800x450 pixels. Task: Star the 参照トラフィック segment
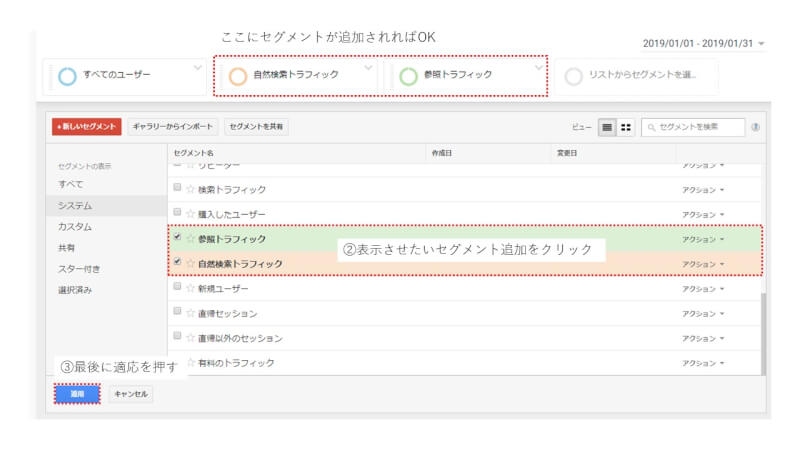click(x=190, y=239)
